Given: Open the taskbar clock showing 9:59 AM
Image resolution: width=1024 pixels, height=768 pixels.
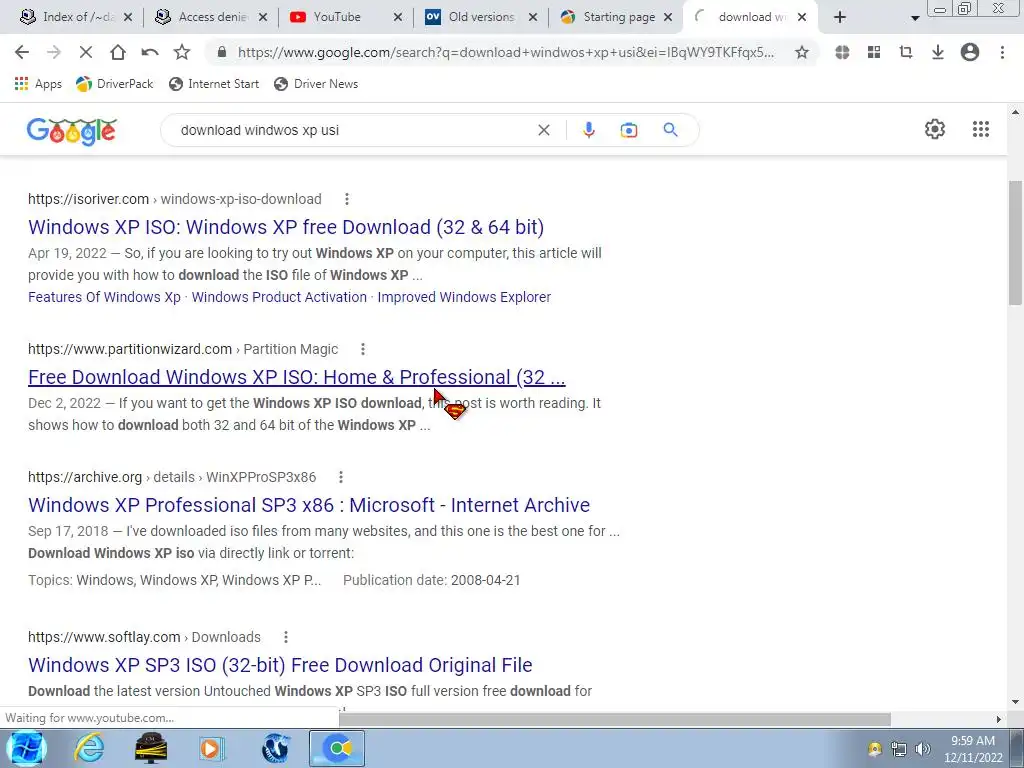Looking at the screenshot, I should (973, 749).
